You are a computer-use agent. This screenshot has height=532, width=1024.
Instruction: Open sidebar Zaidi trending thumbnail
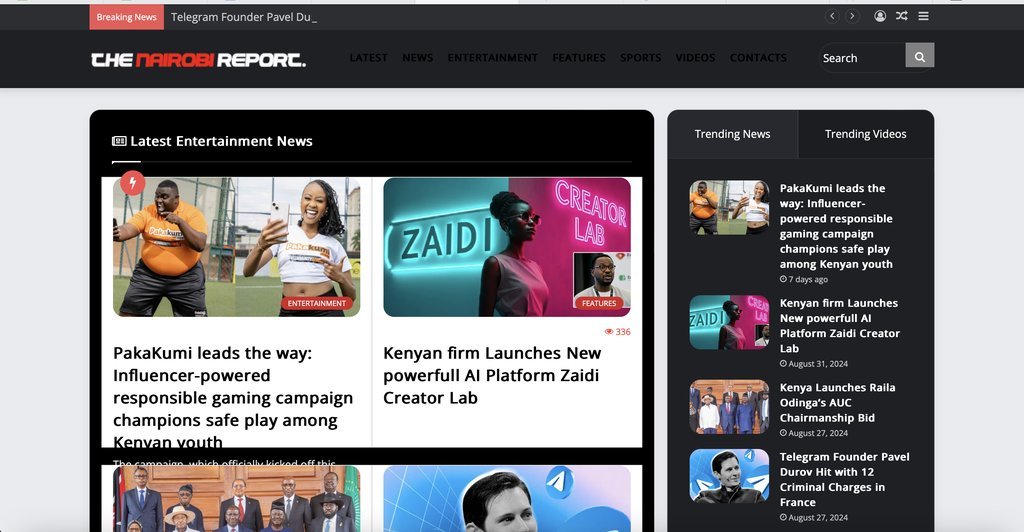729,322
